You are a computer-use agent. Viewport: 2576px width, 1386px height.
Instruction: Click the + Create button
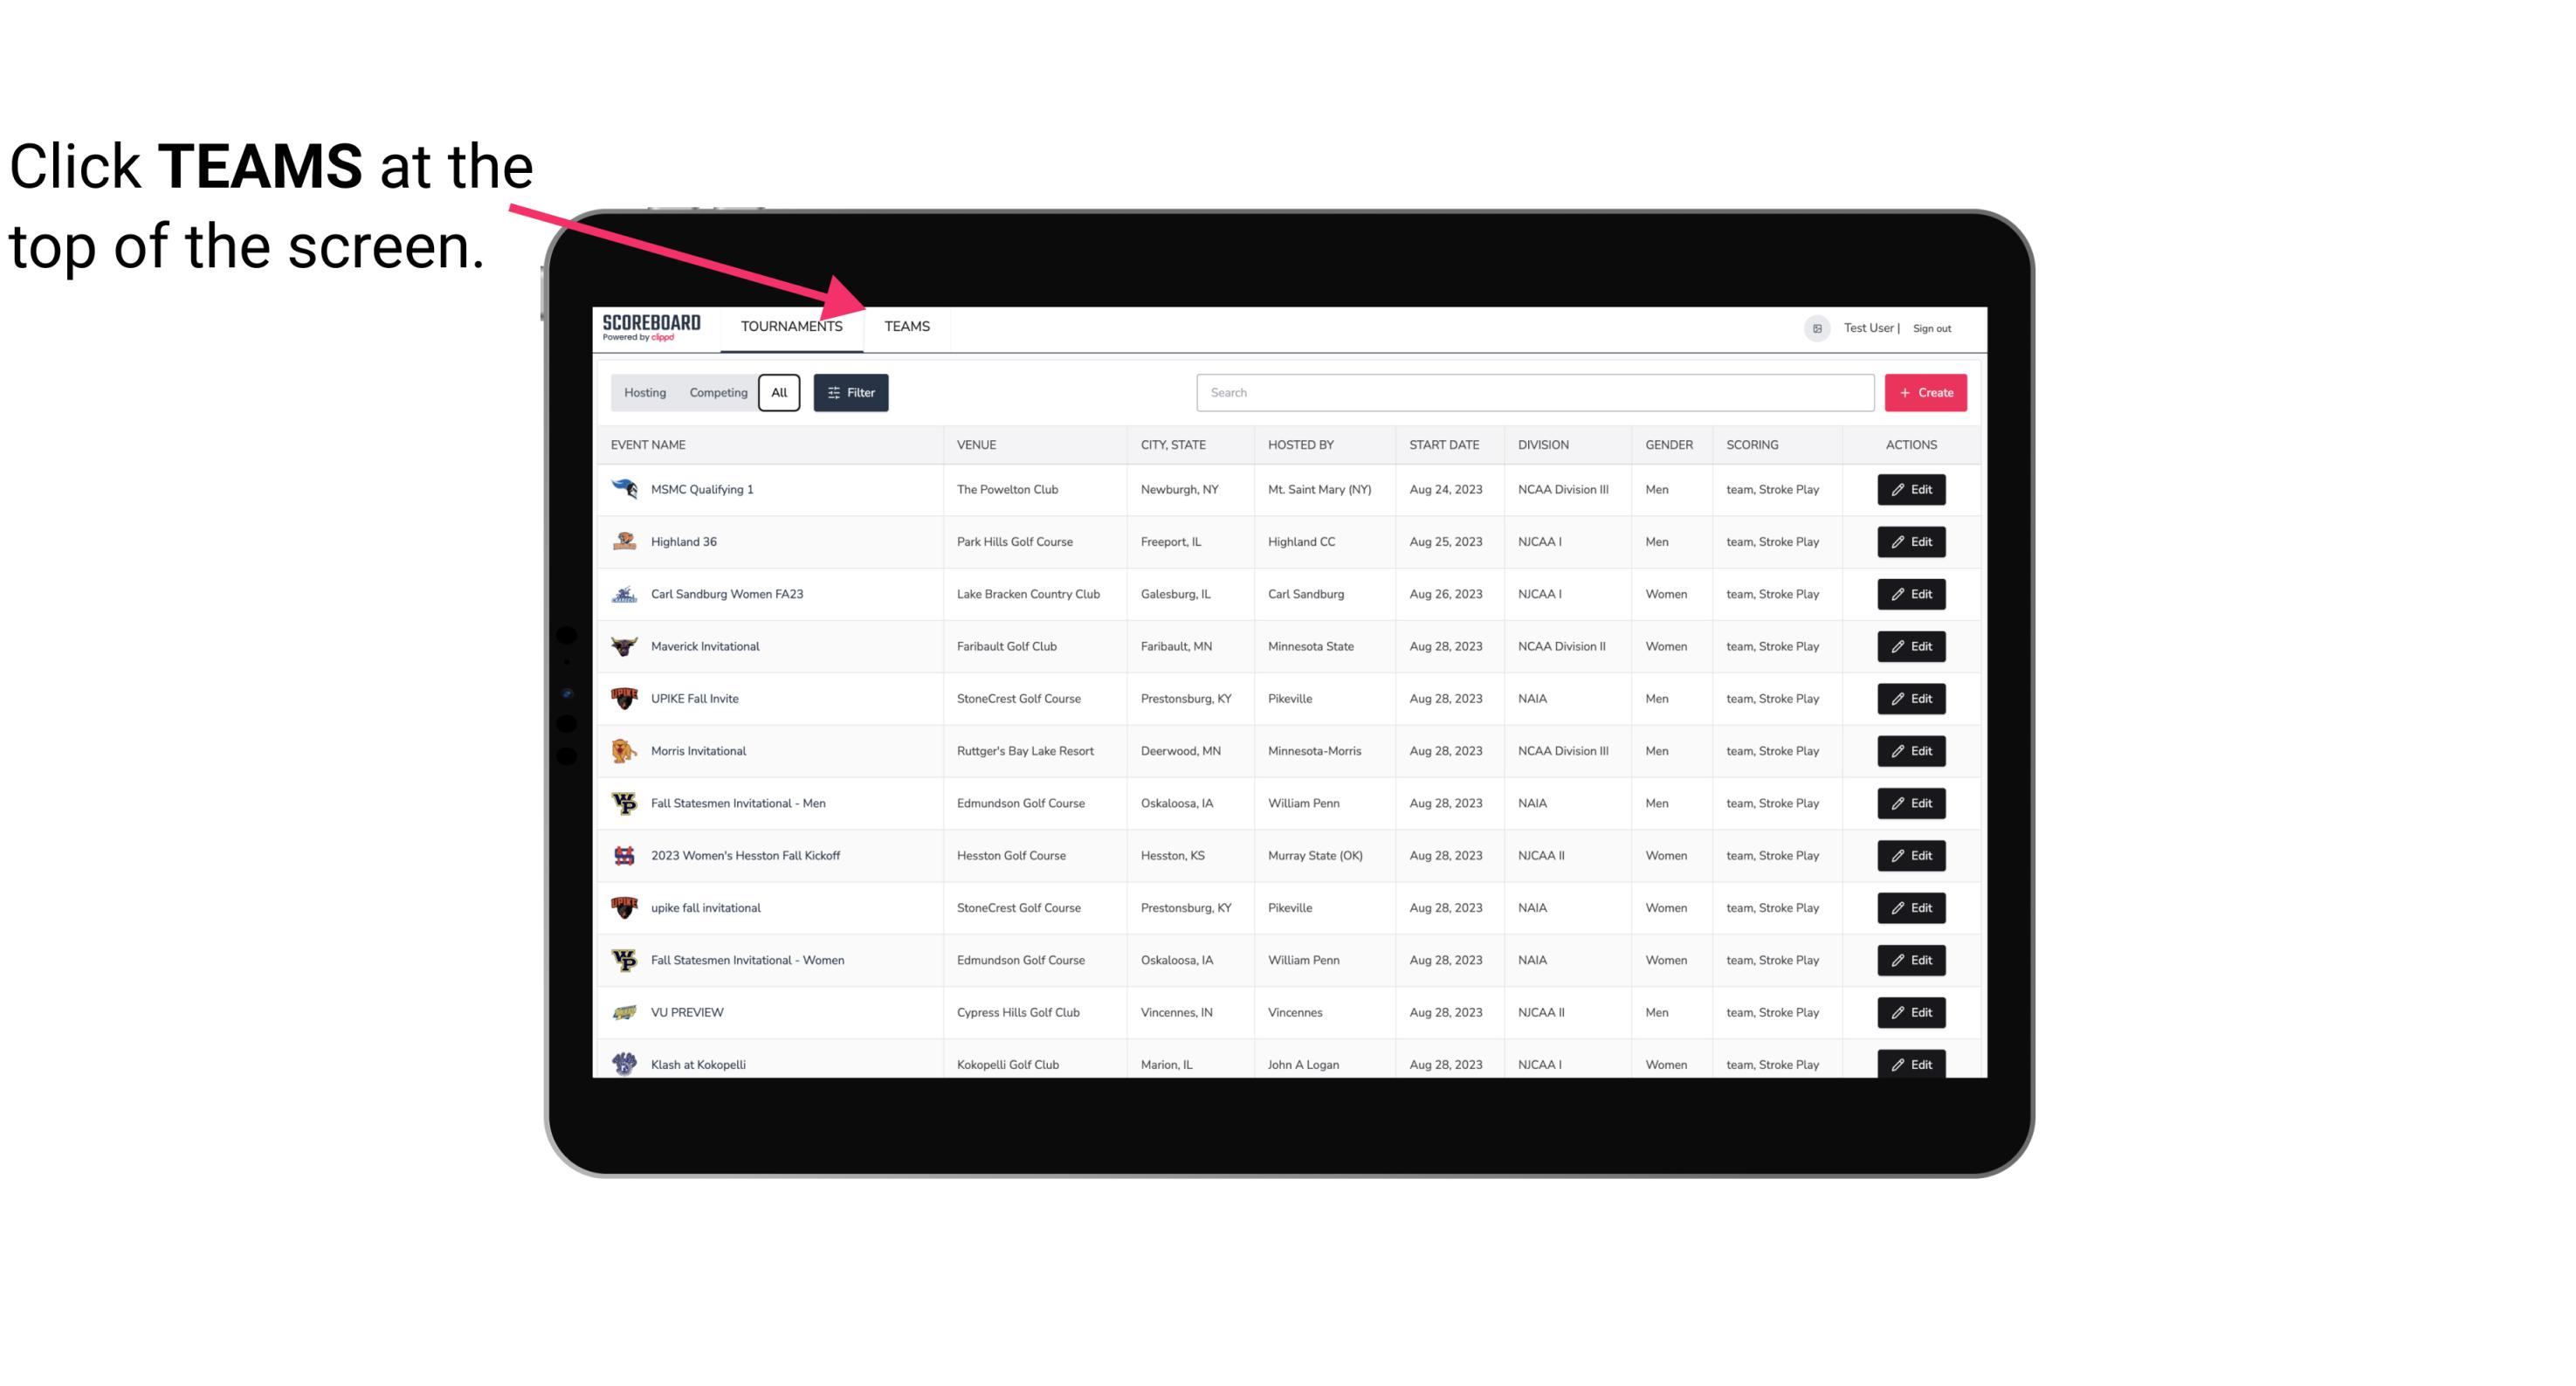point(1926,391)
